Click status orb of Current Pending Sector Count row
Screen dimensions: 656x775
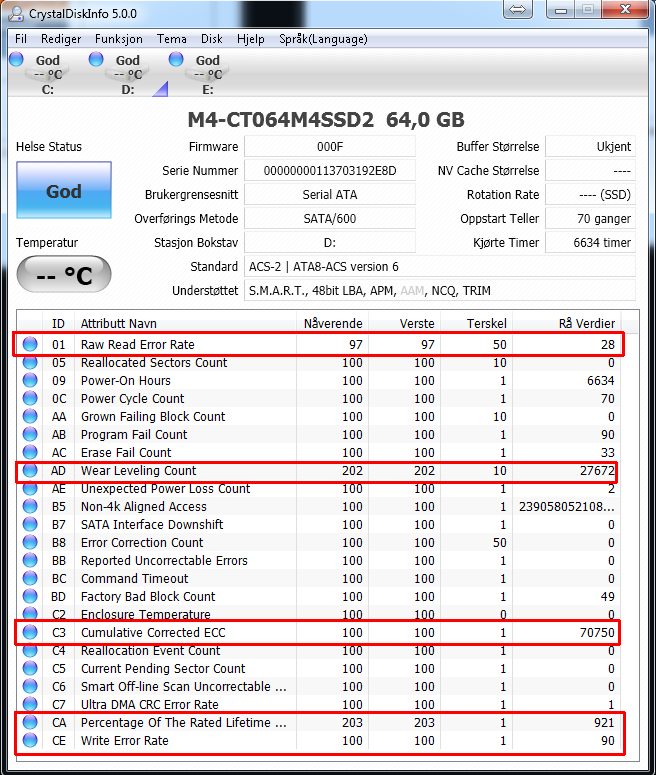[x=30, y=668]
